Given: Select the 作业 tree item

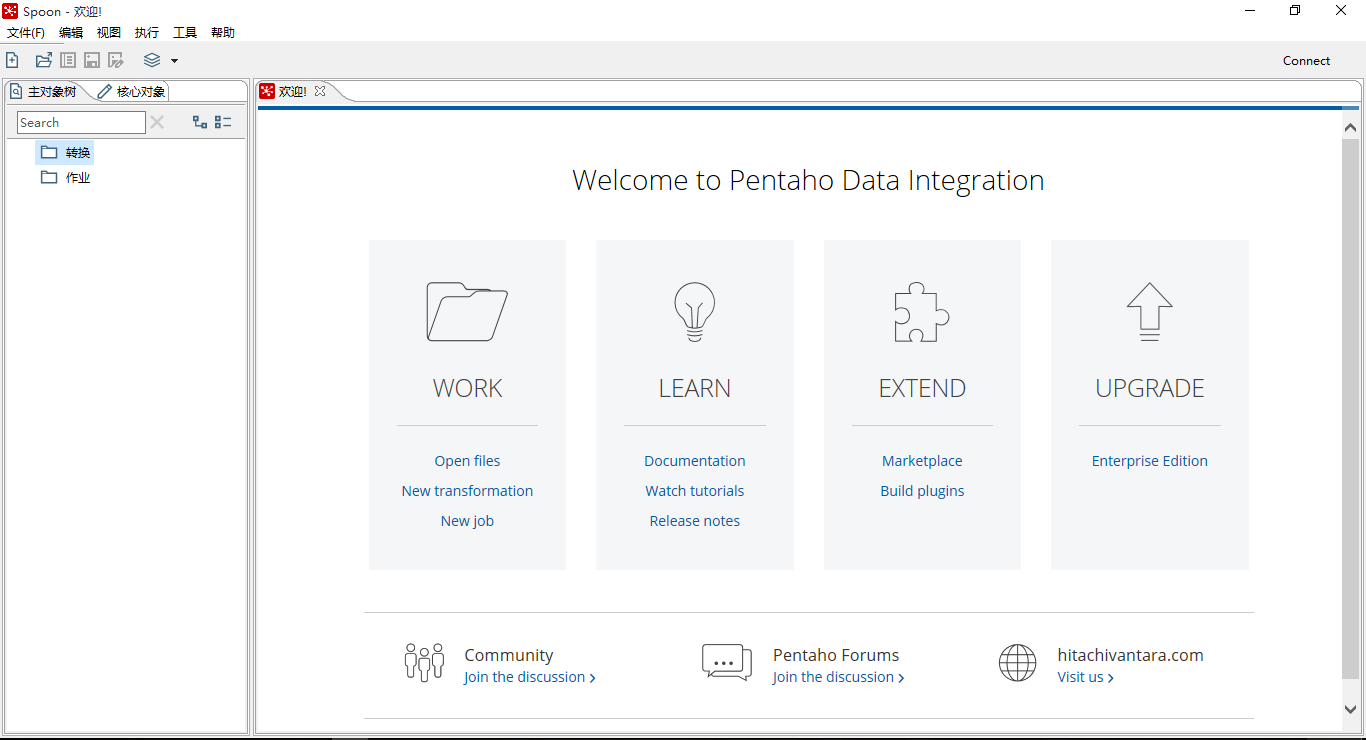Looking at the screenshot, I should point(65,177).
